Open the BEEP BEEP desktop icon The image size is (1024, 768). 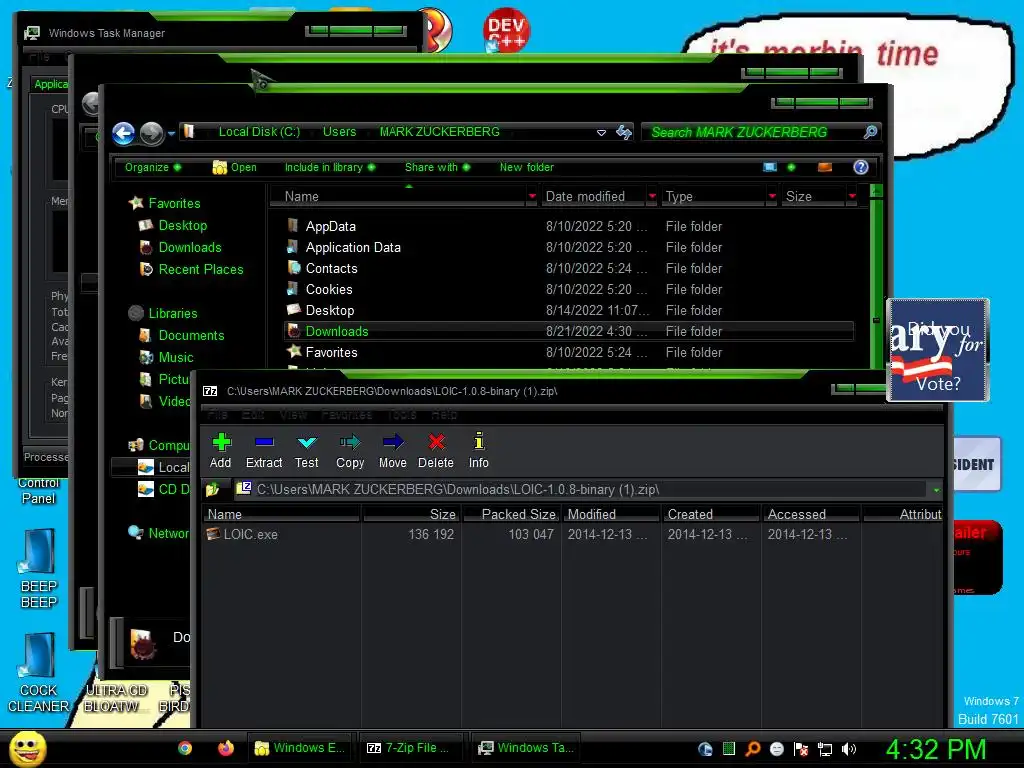tap(39, 568)
